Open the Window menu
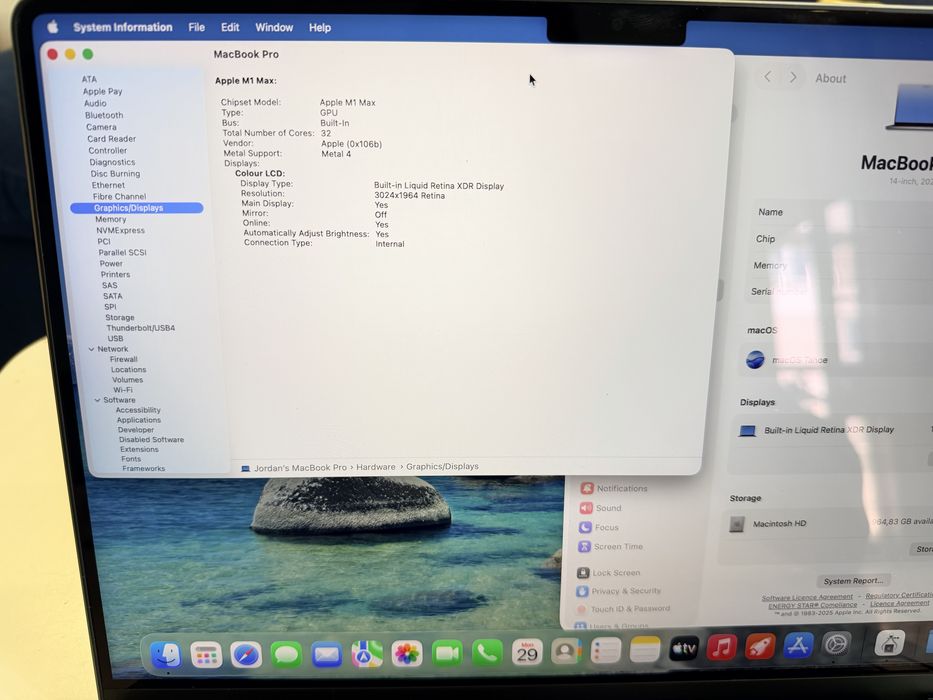The image size is (933, 700). (274, 27)
